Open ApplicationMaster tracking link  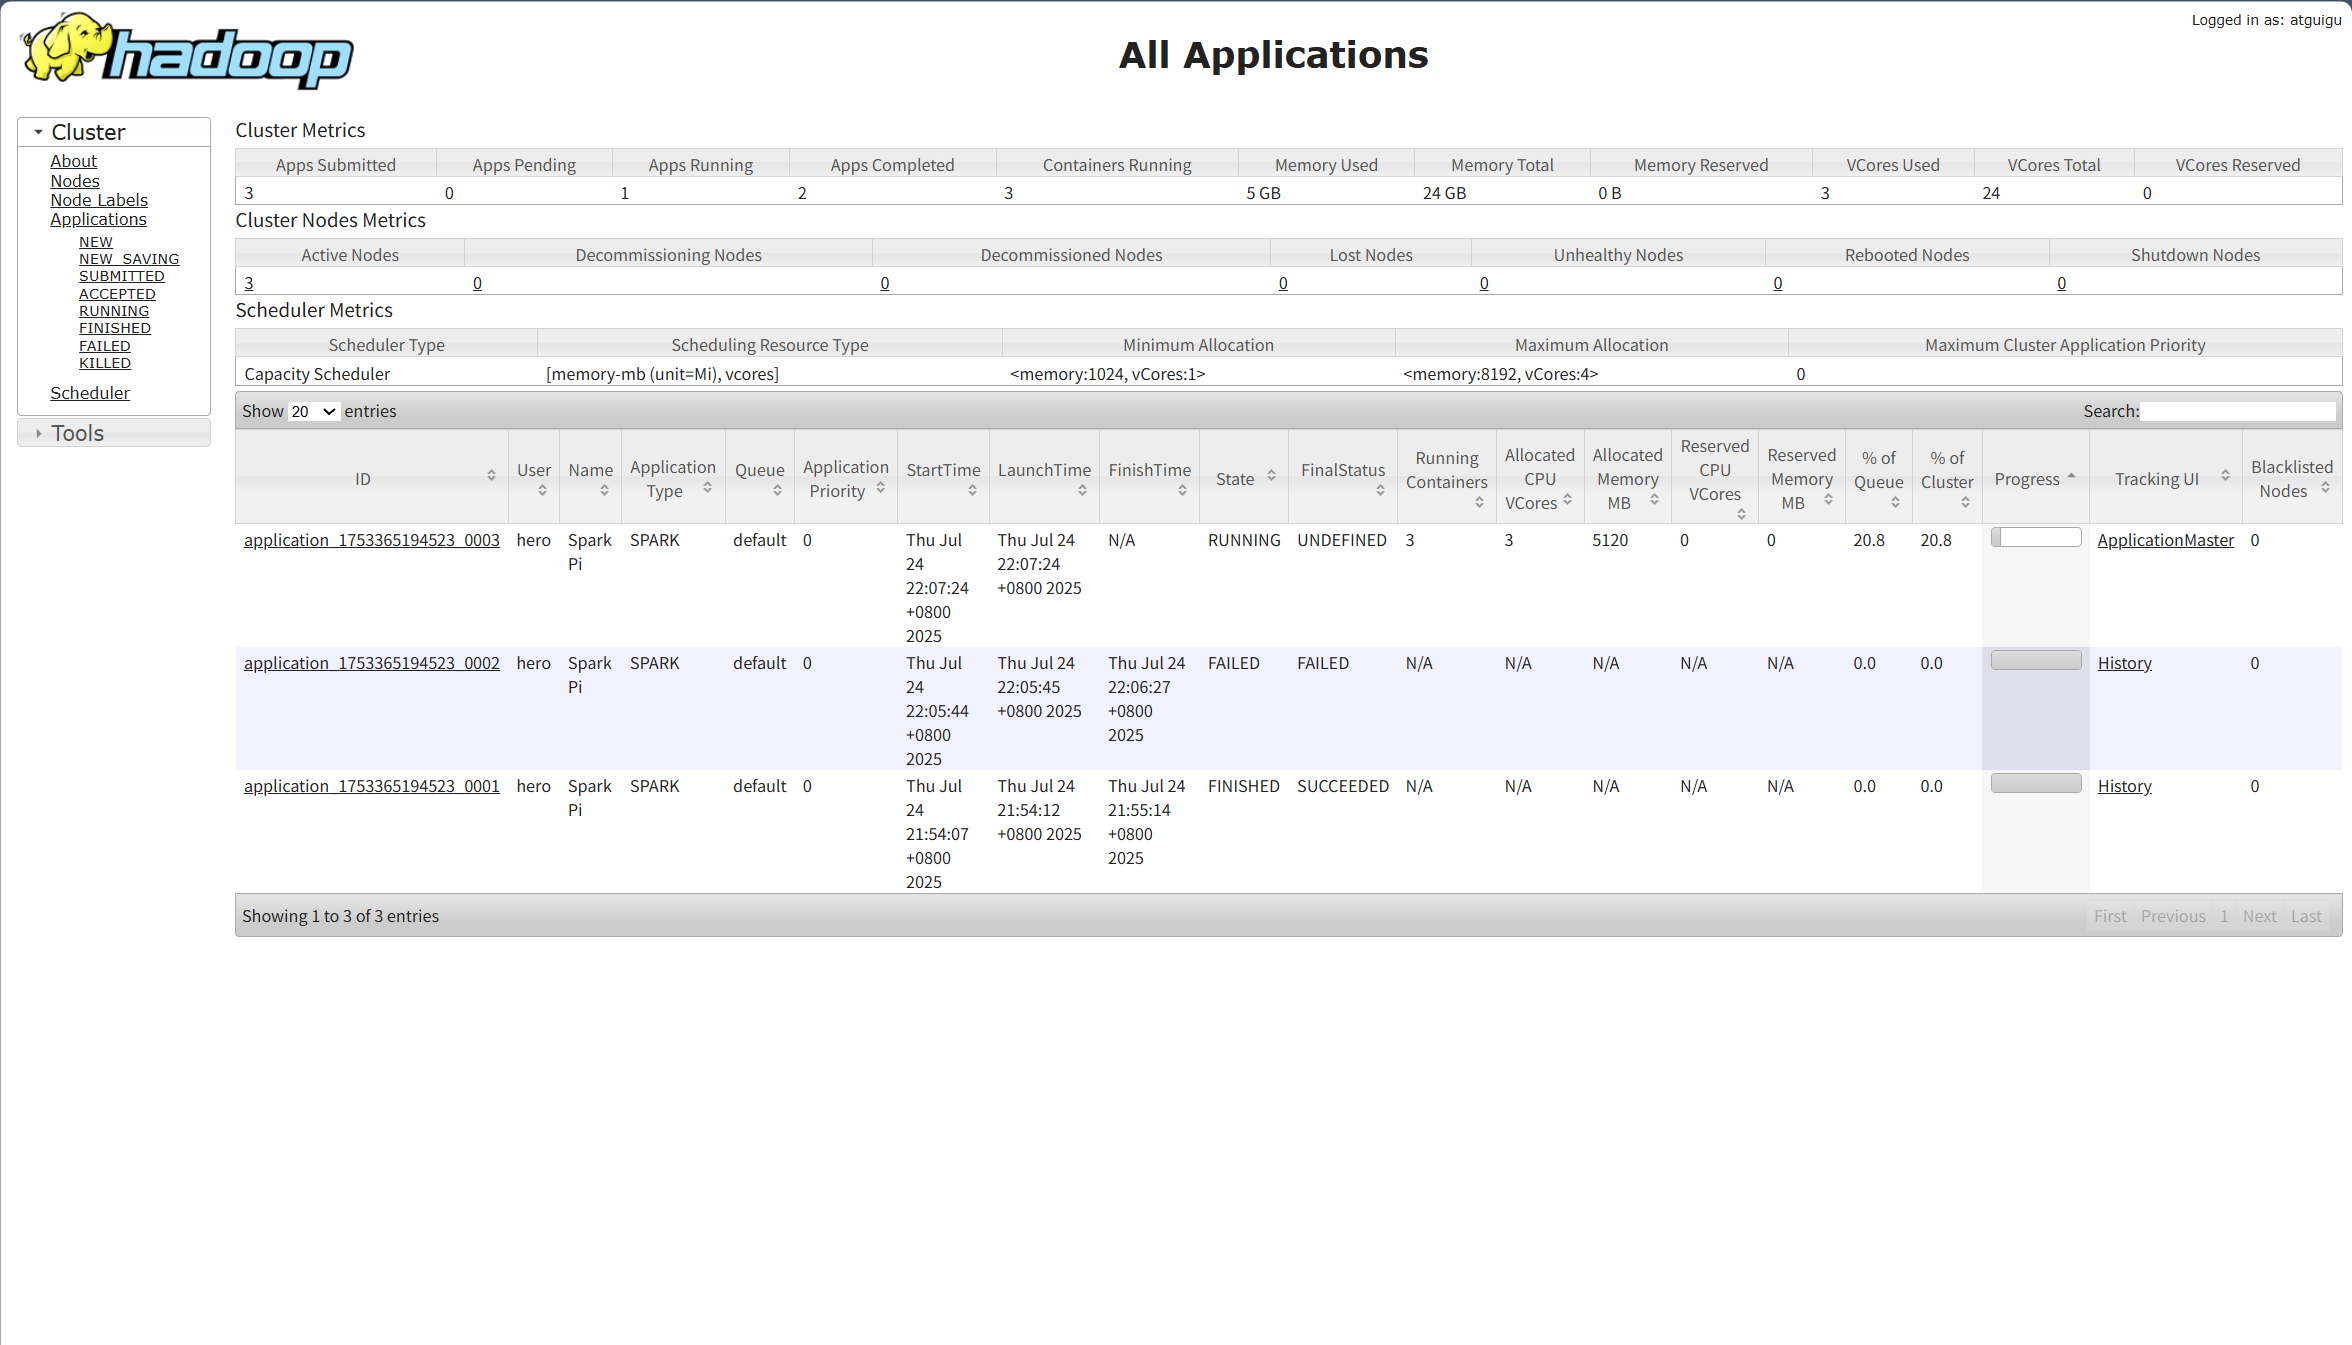pyautogui.click(x=2165, y=540)
